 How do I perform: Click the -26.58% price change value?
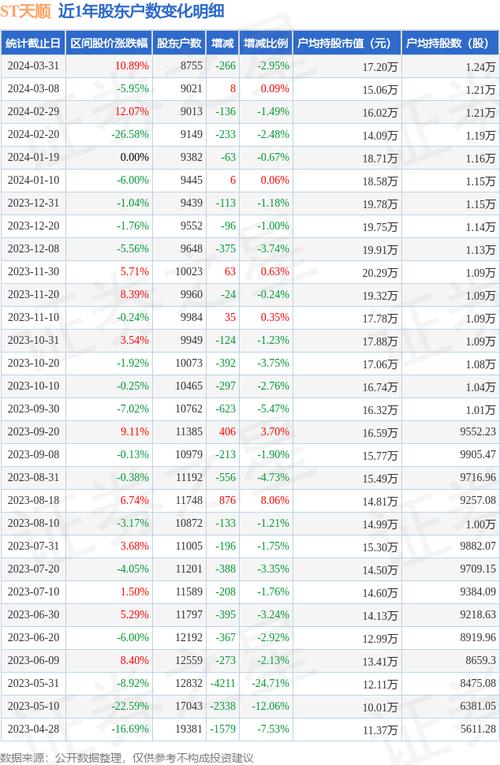[130, 135]
